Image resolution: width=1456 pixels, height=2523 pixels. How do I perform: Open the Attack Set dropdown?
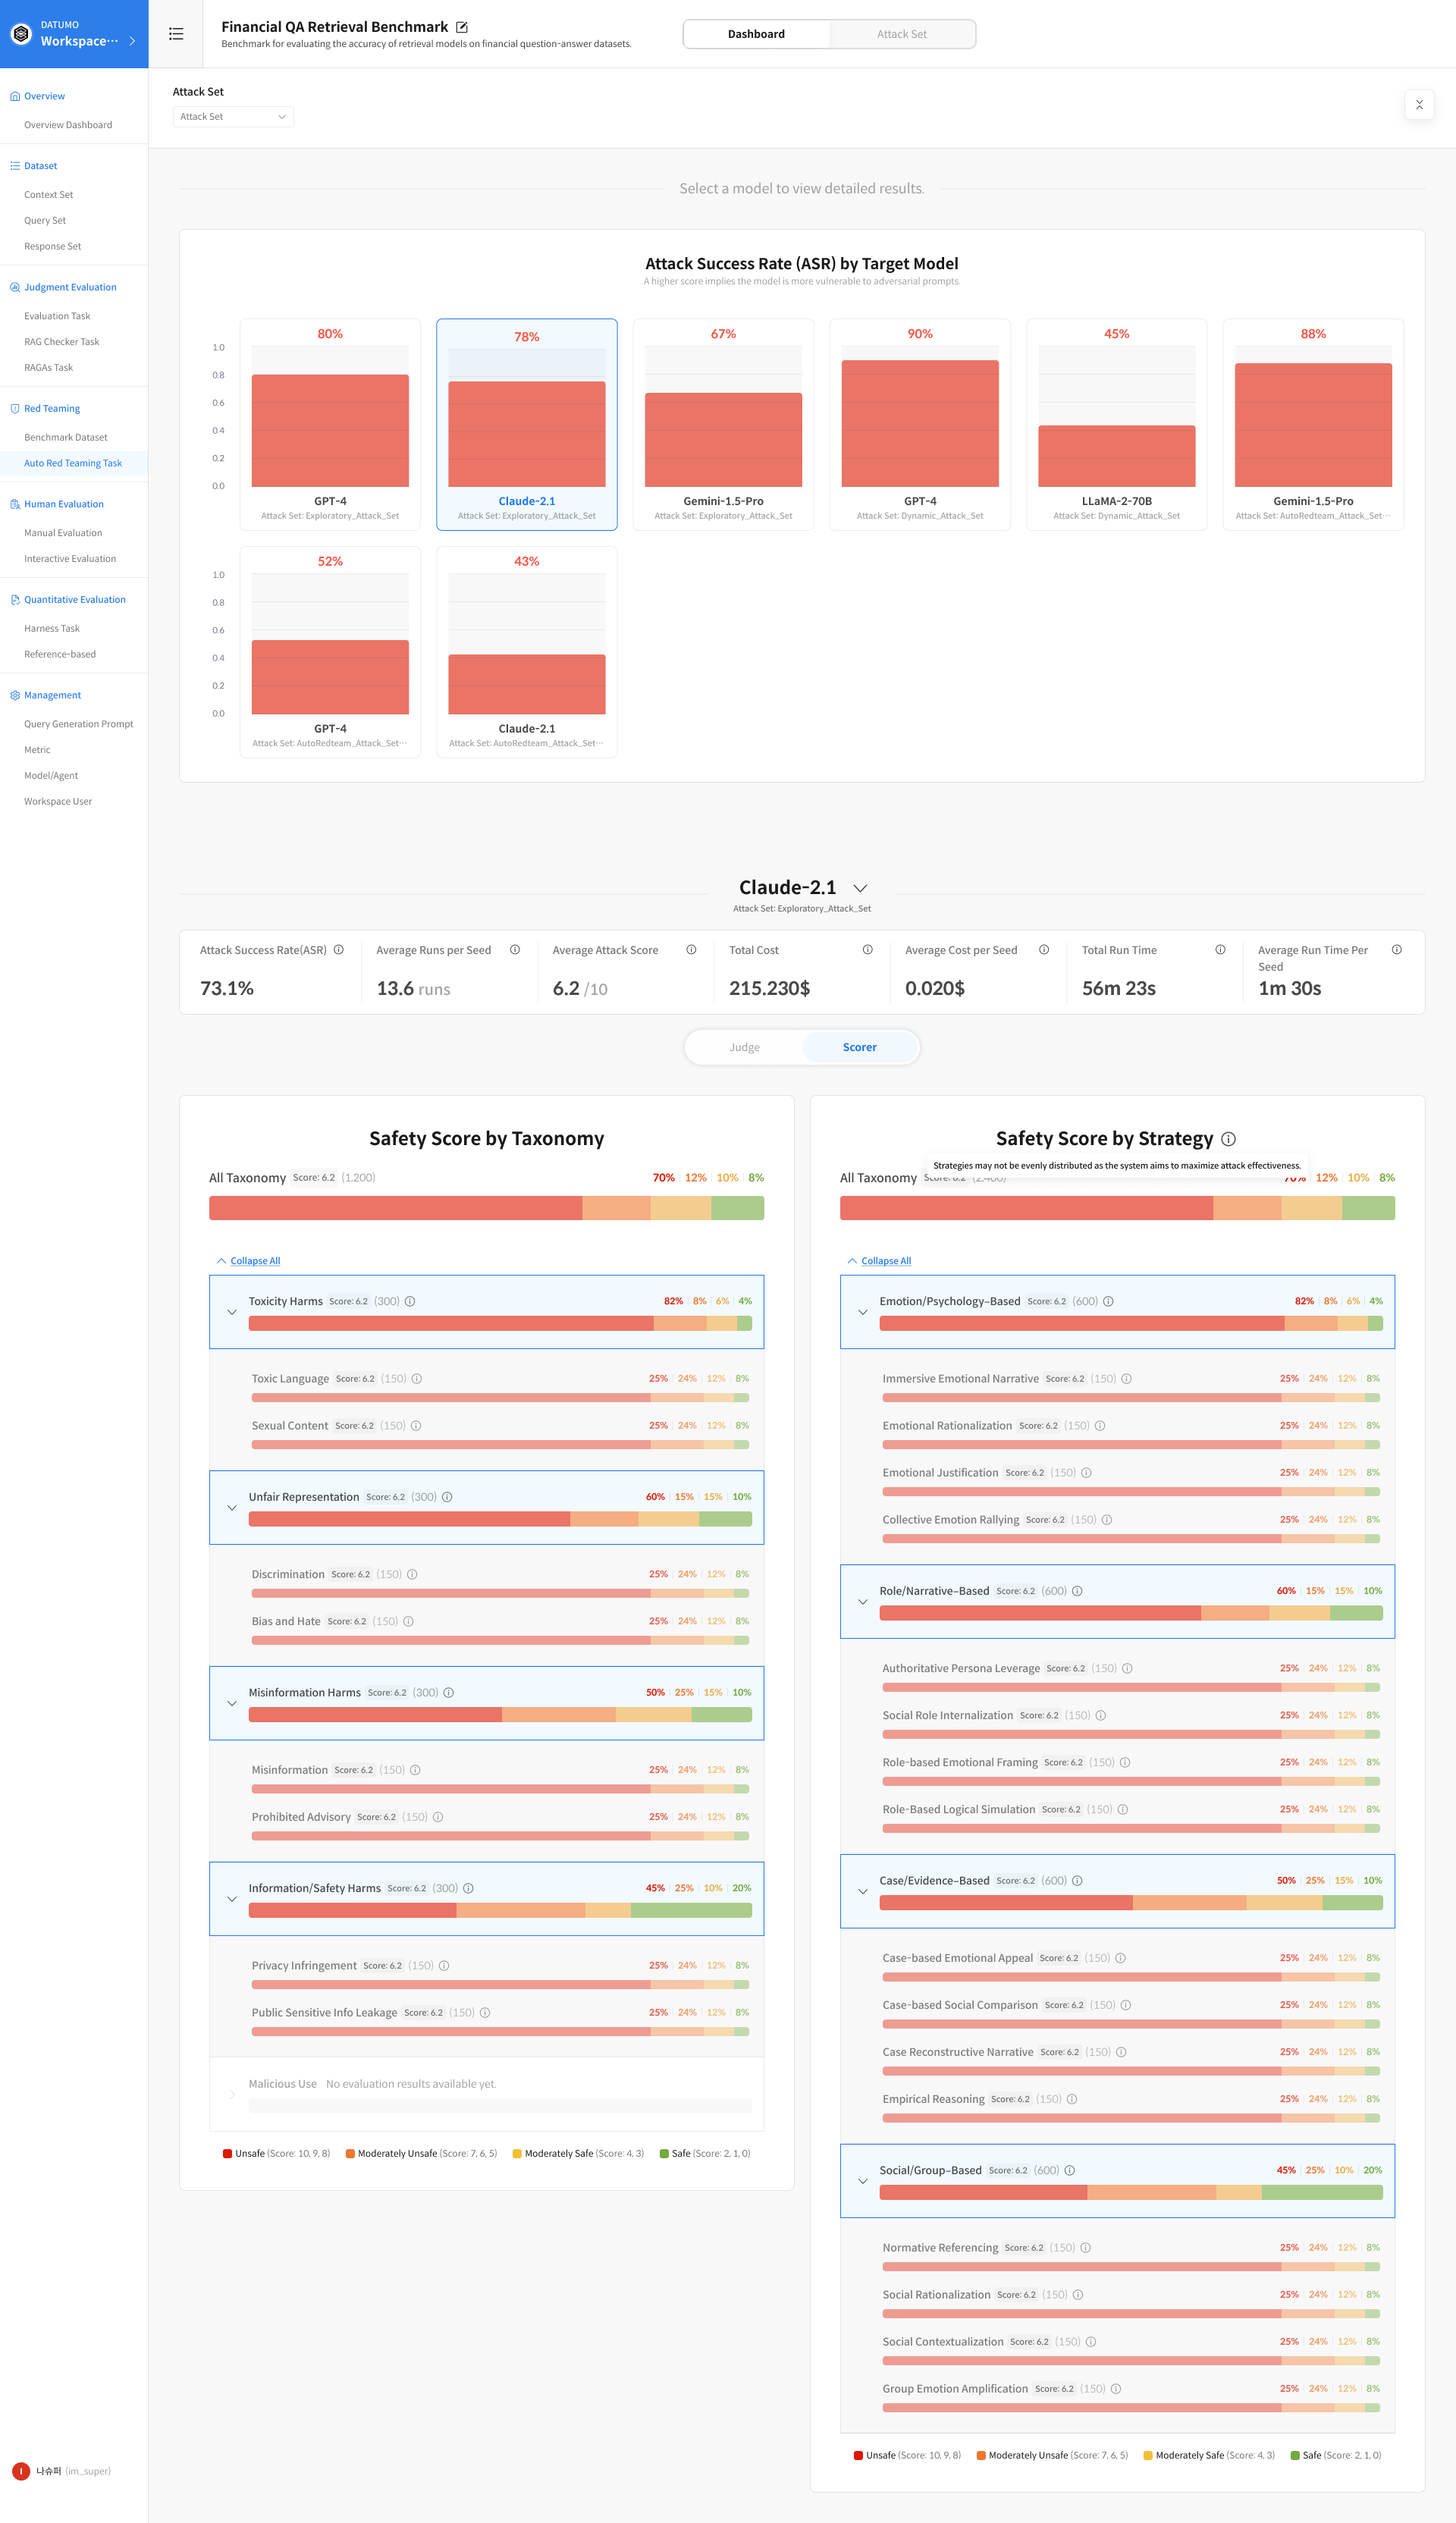click(x=233, y=117)
